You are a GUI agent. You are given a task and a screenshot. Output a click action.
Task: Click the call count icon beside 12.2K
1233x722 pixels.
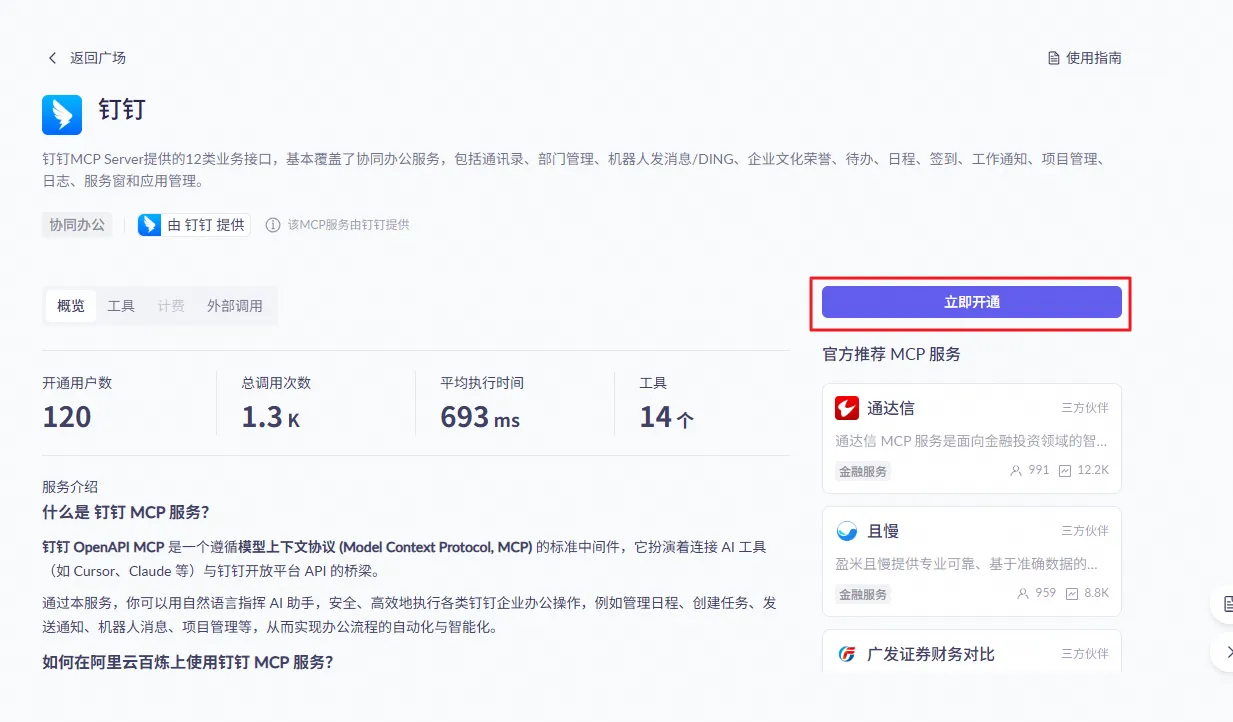[x=1066, y=470]
